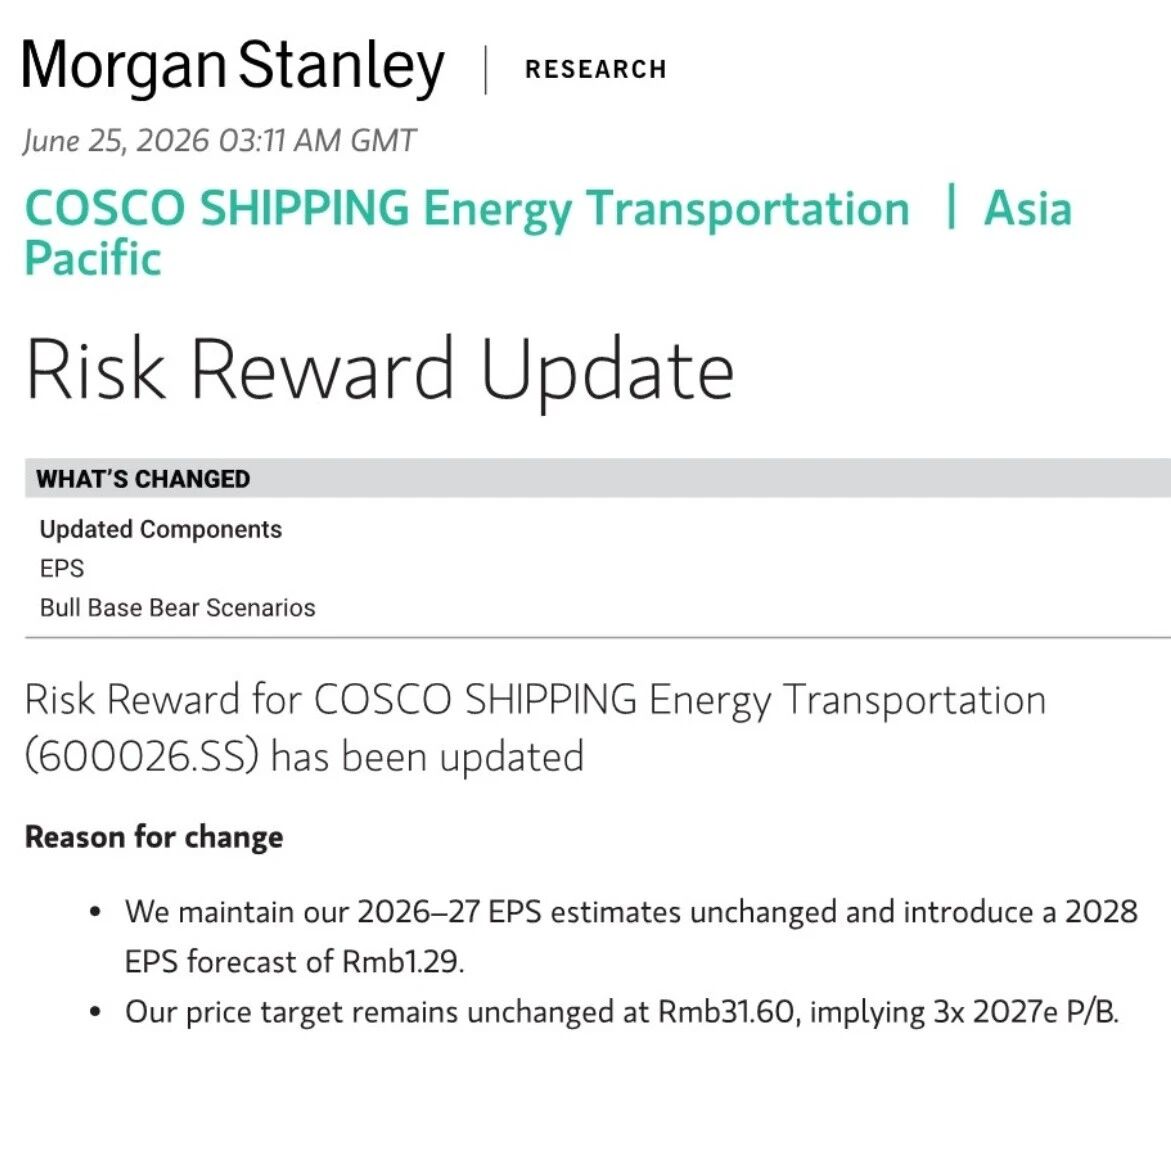Screen dimensions: 1171x1170
Task: Click the Asia Pacific region text
Action: (x=548, y=232)
